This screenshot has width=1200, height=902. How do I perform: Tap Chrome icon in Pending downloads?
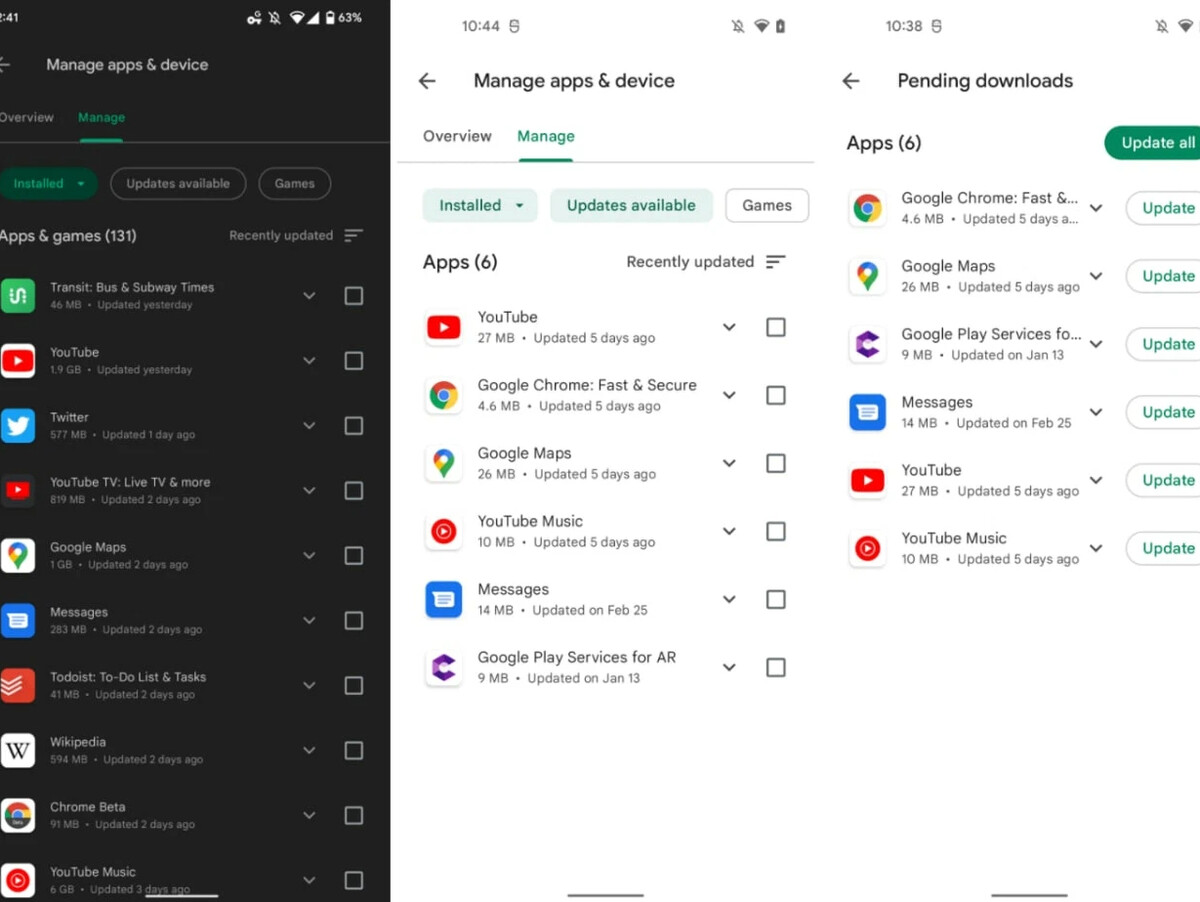tap(867, 208)
